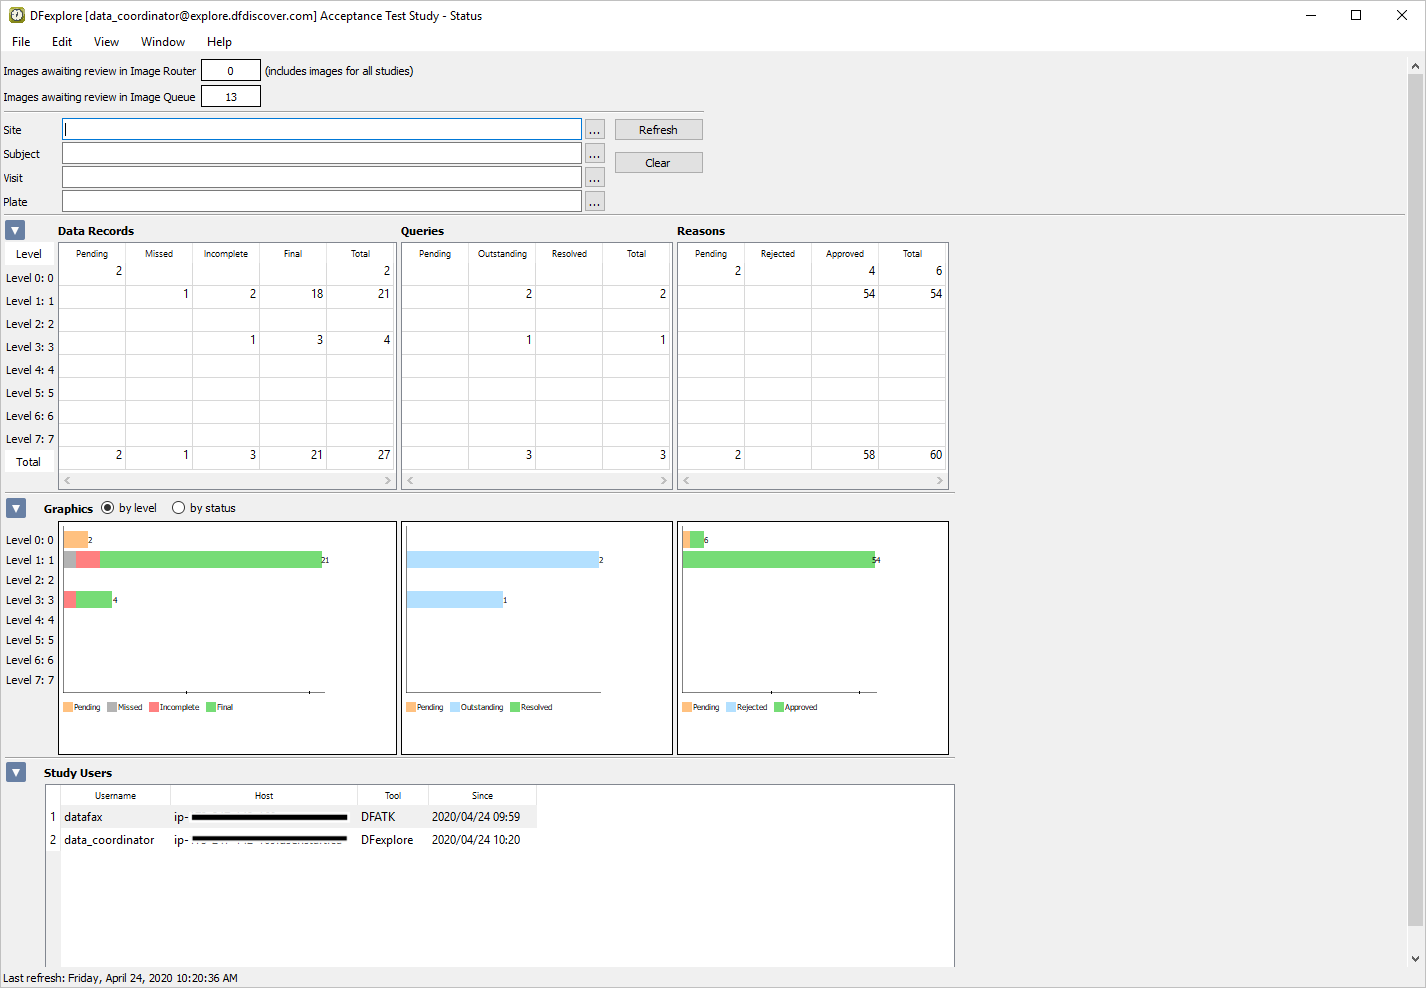The width and height of the screenshot is (1426, 988).
Task: Click the Refresh button
Action: point(658,130)
